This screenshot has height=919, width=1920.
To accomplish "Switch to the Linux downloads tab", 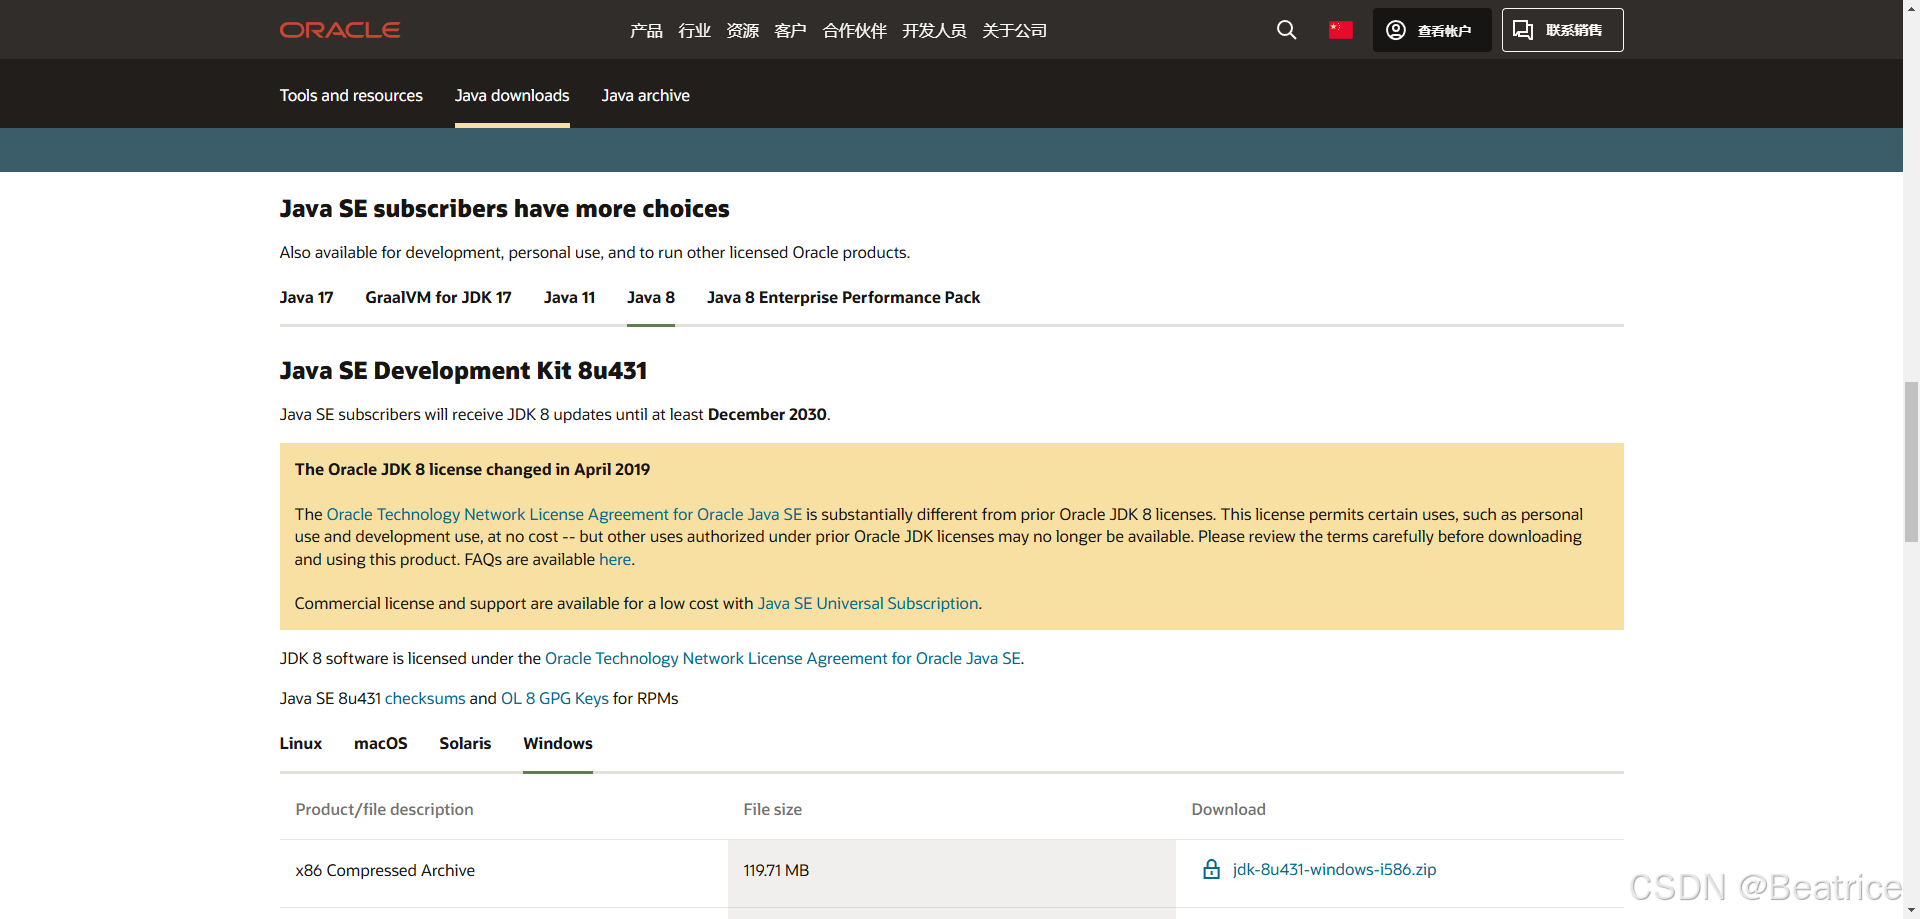I will point(301,743).
